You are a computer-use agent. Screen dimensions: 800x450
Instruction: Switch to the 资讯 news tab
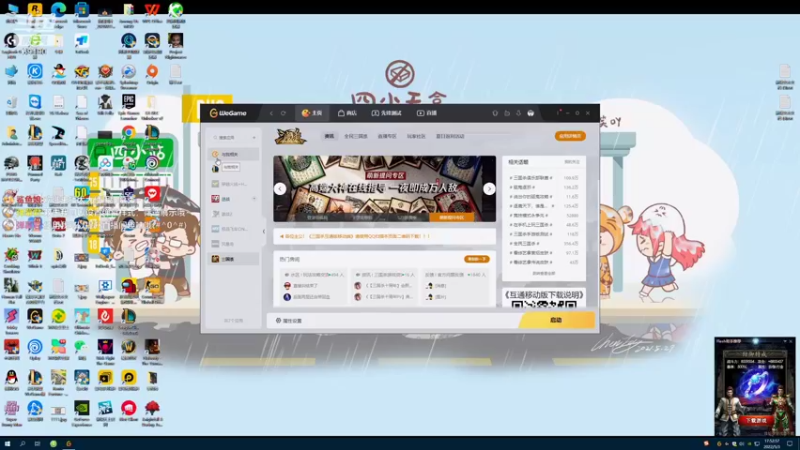coord(329,136)
